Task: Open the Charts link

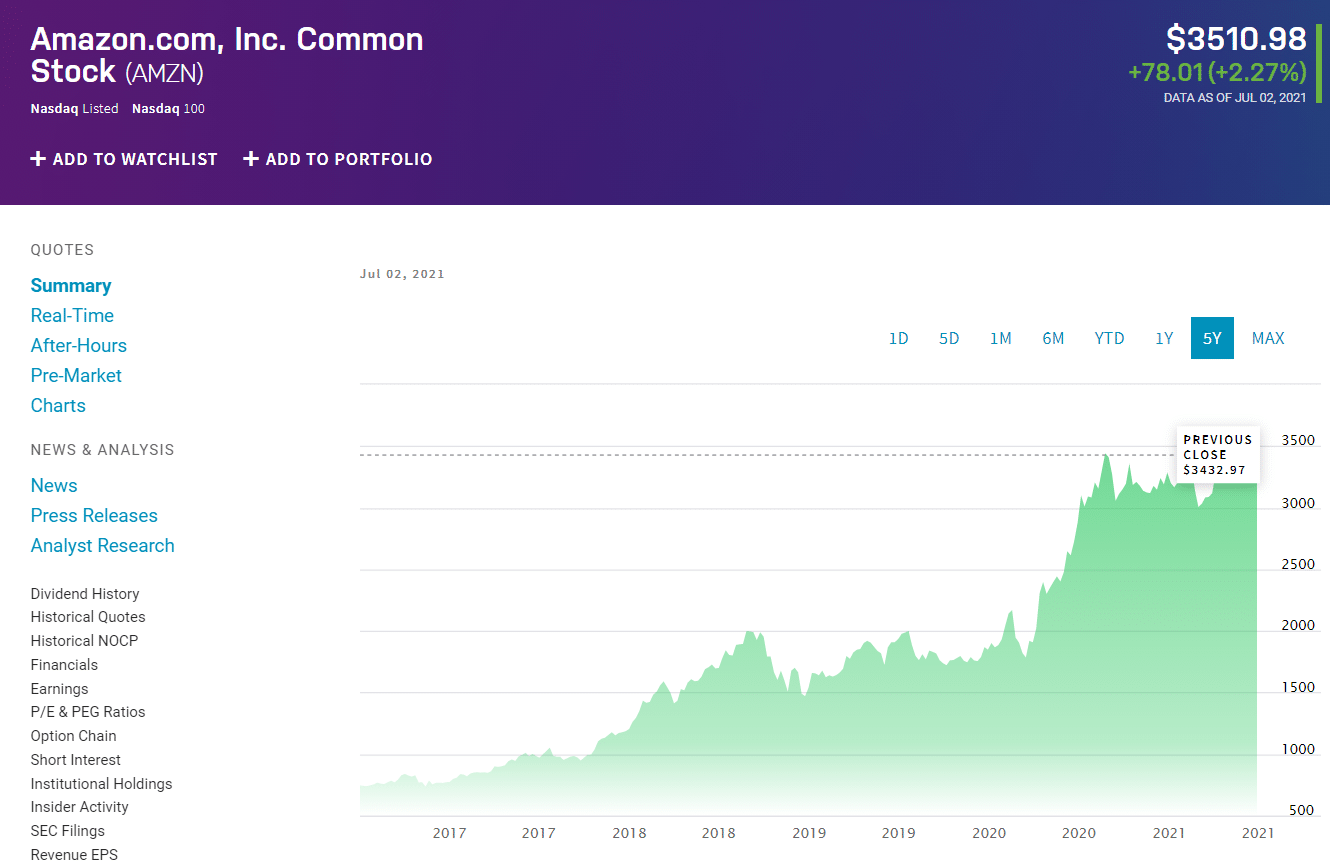Action: click(58, 406)
